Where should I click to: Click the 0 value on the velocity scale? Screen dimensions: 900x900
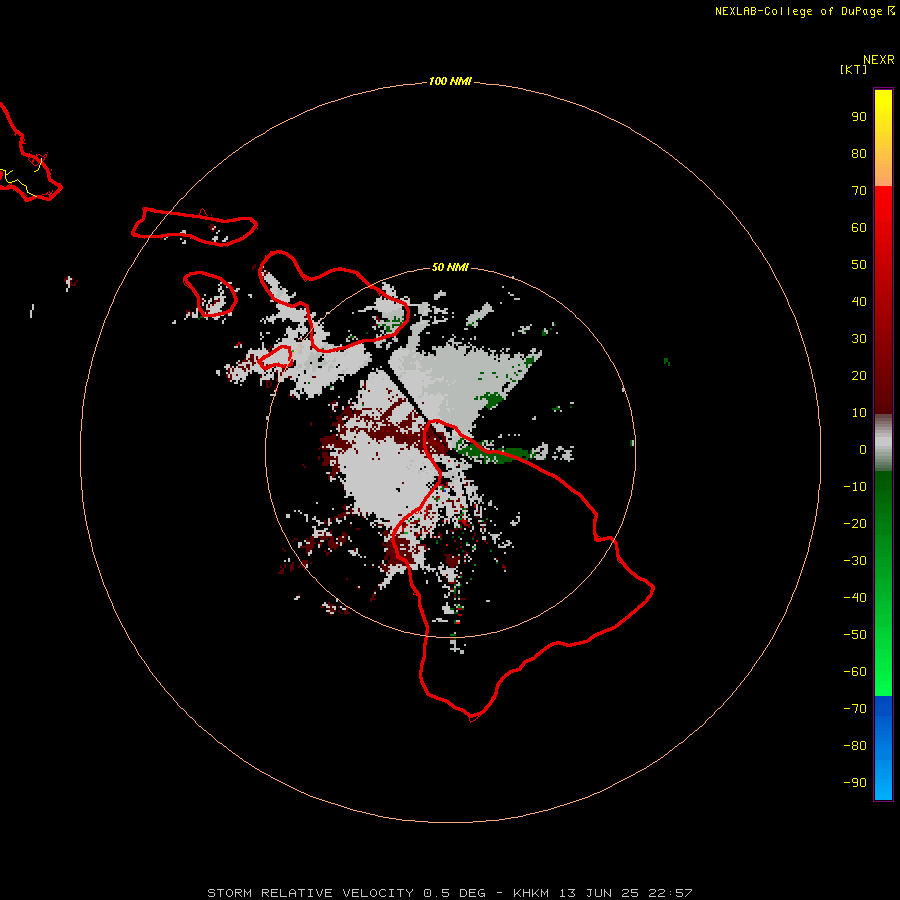[x=863, y=450]
